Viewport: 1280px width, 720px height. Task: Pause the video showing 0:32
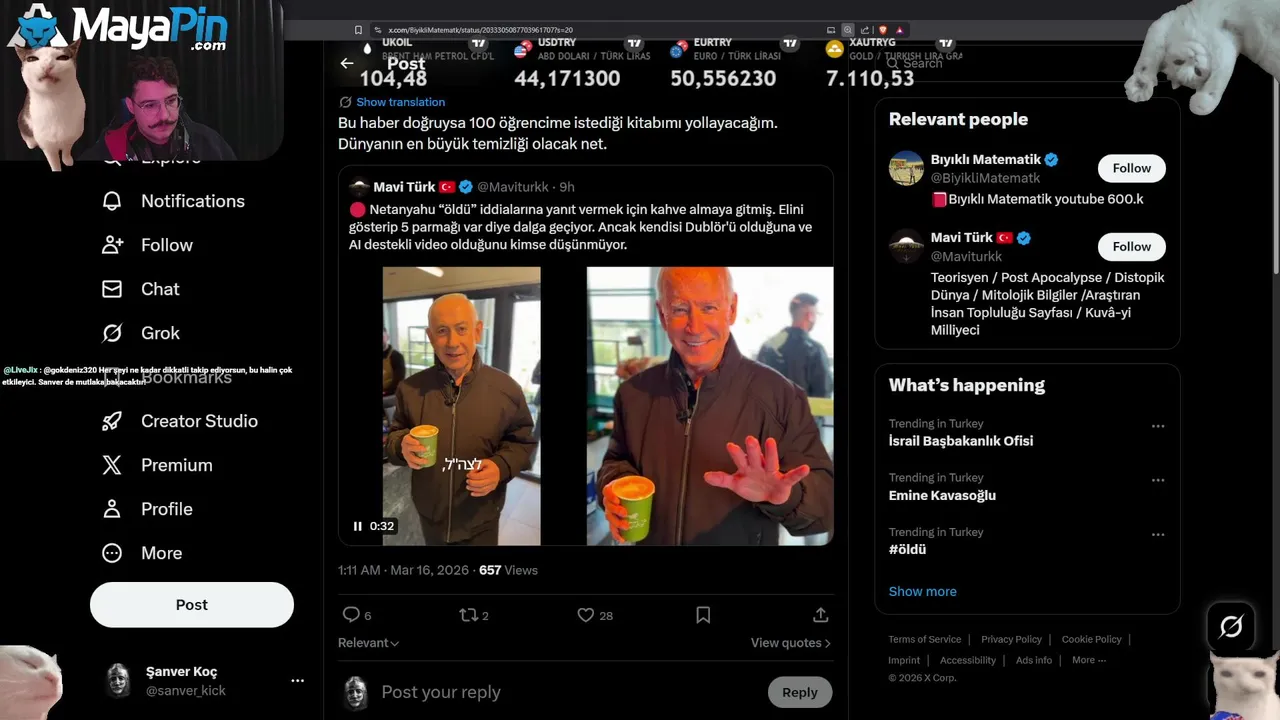357,526
